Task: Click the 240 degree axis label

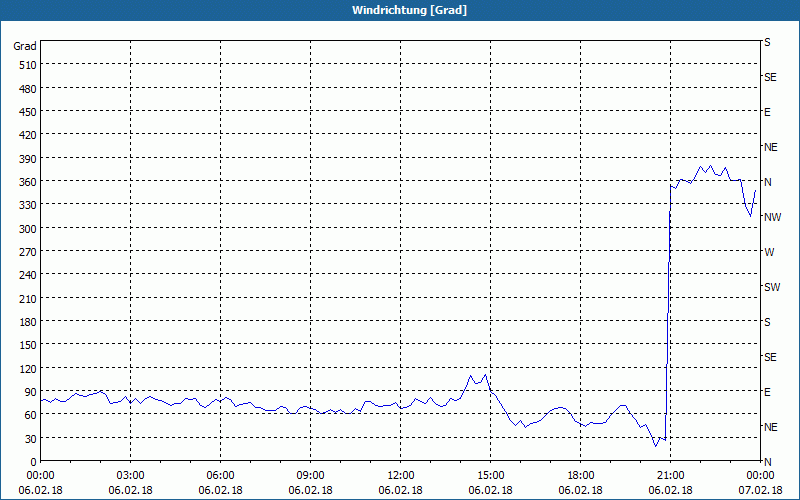Action: point(28,275)
